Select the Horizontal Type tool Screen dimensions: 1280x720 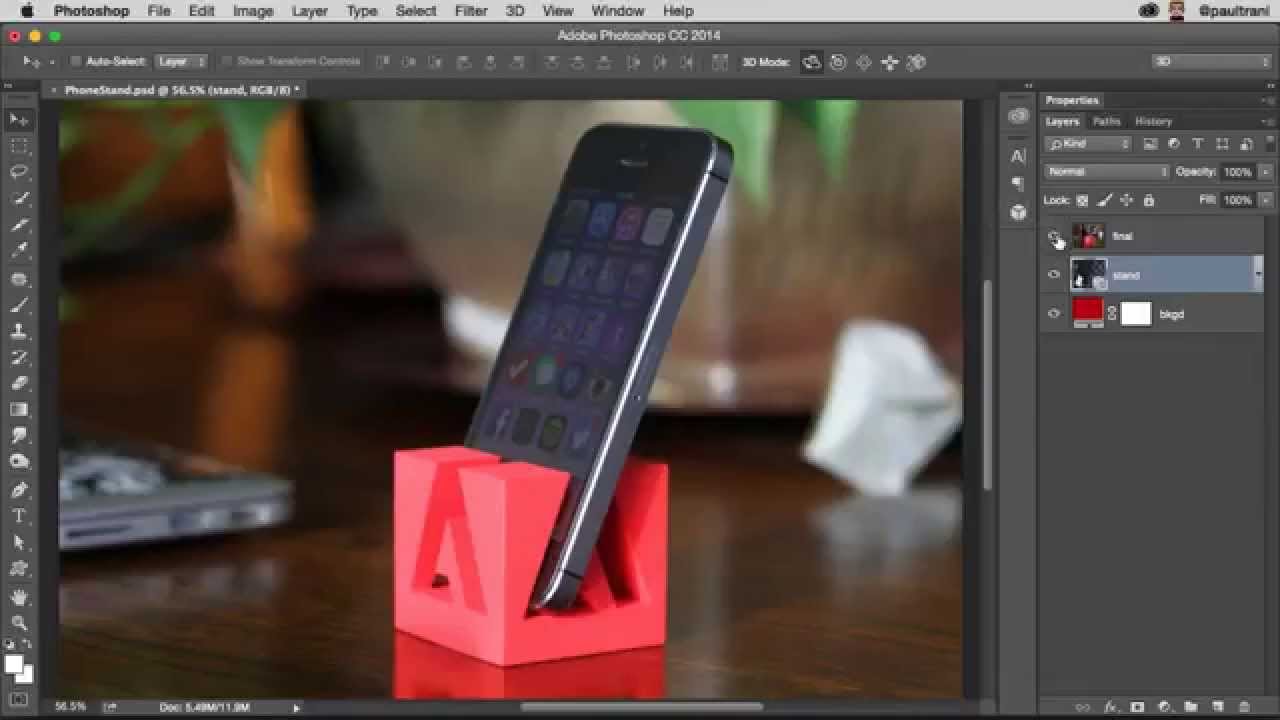tap(19, 516)
